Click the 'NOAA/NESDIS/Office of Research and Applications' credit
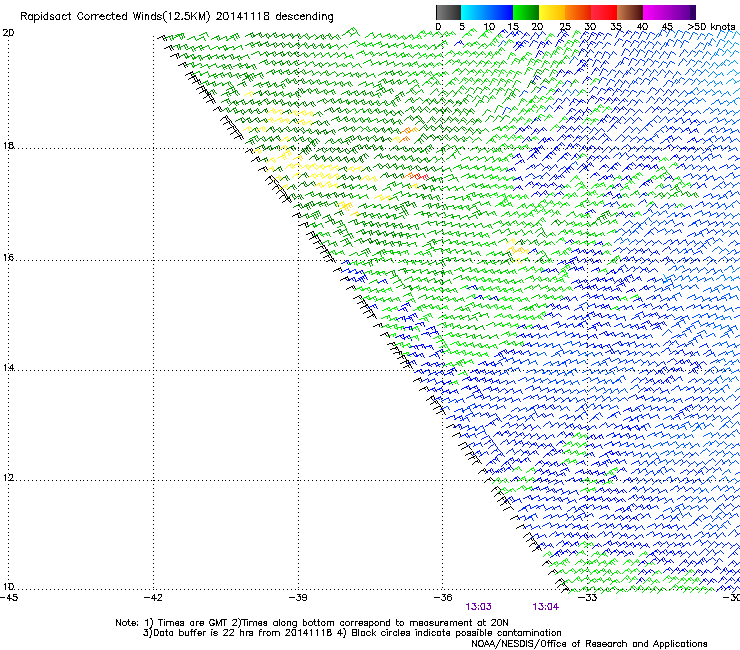Viewport: 740px width, 650px height. click(589, 644)
